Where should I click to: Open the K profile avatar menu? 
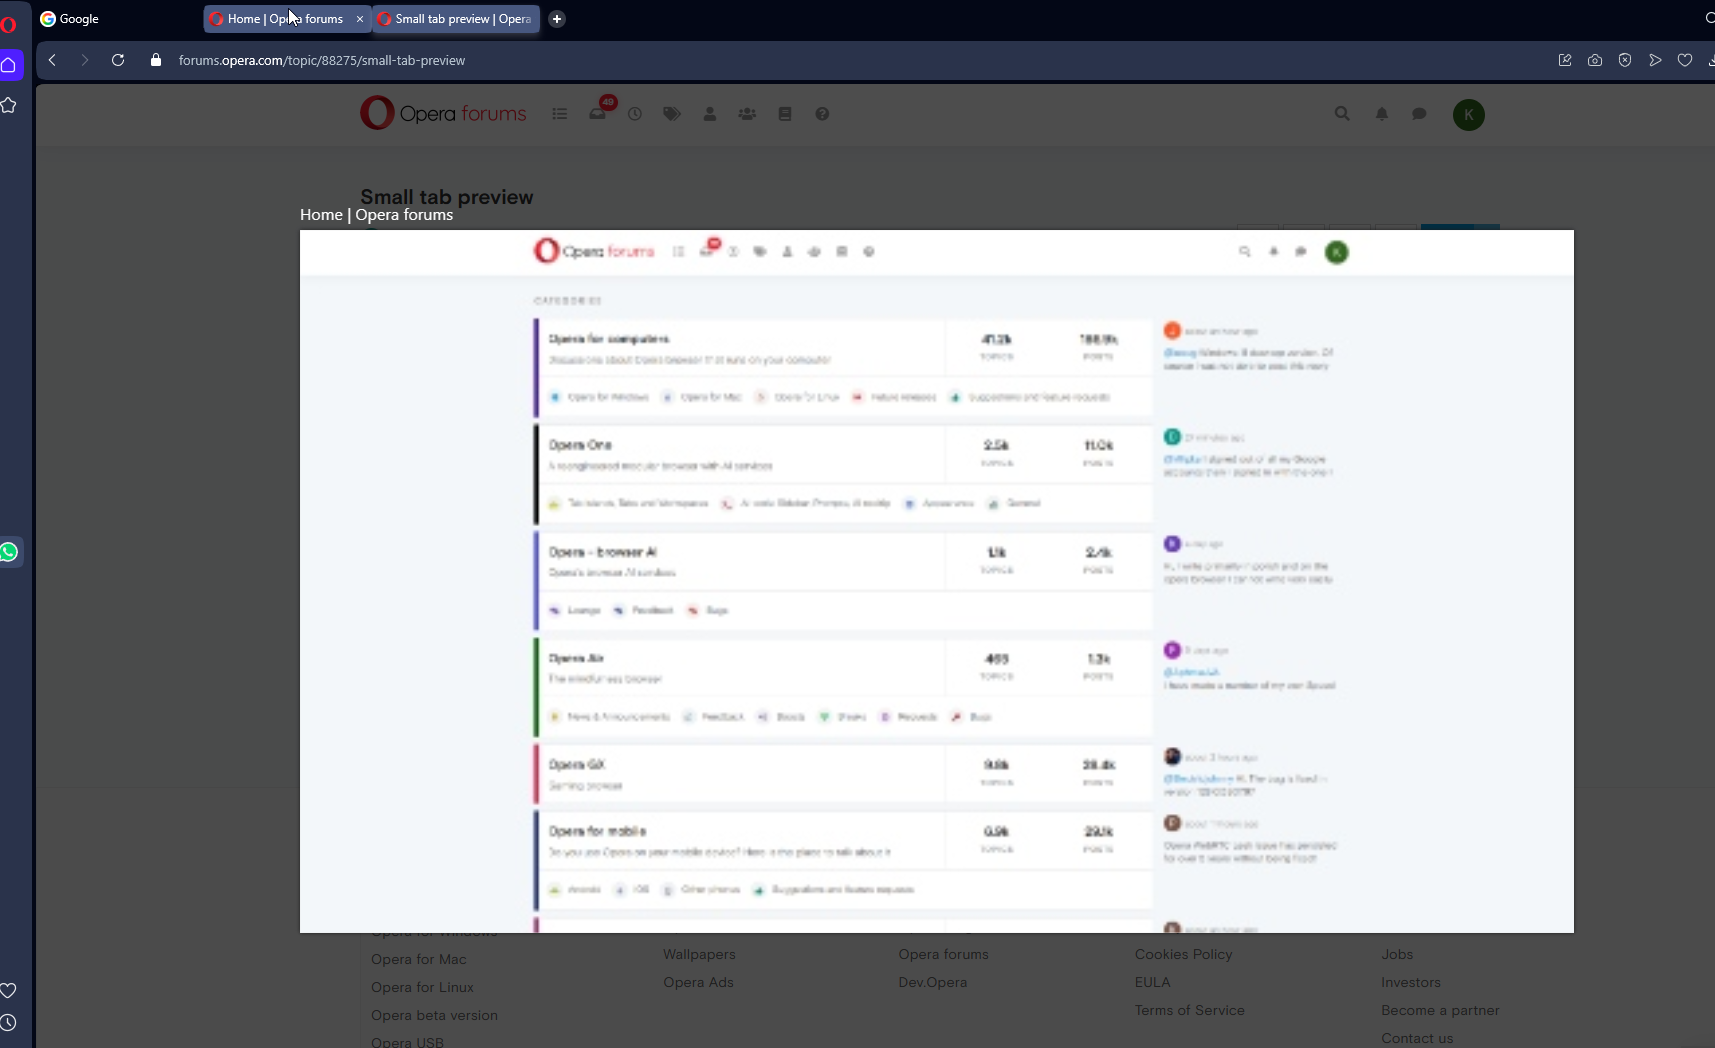(1468, 114)
